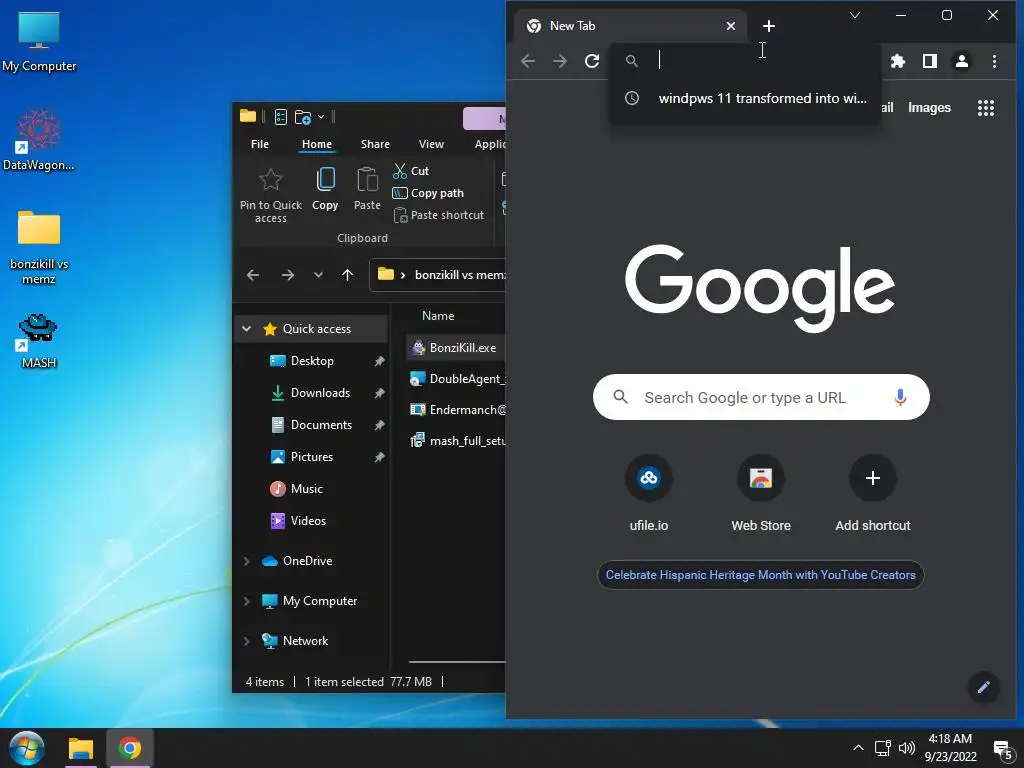Open MASH desktop shortcut
This screenshot has width=1024, height=768.
pos(39,340)
